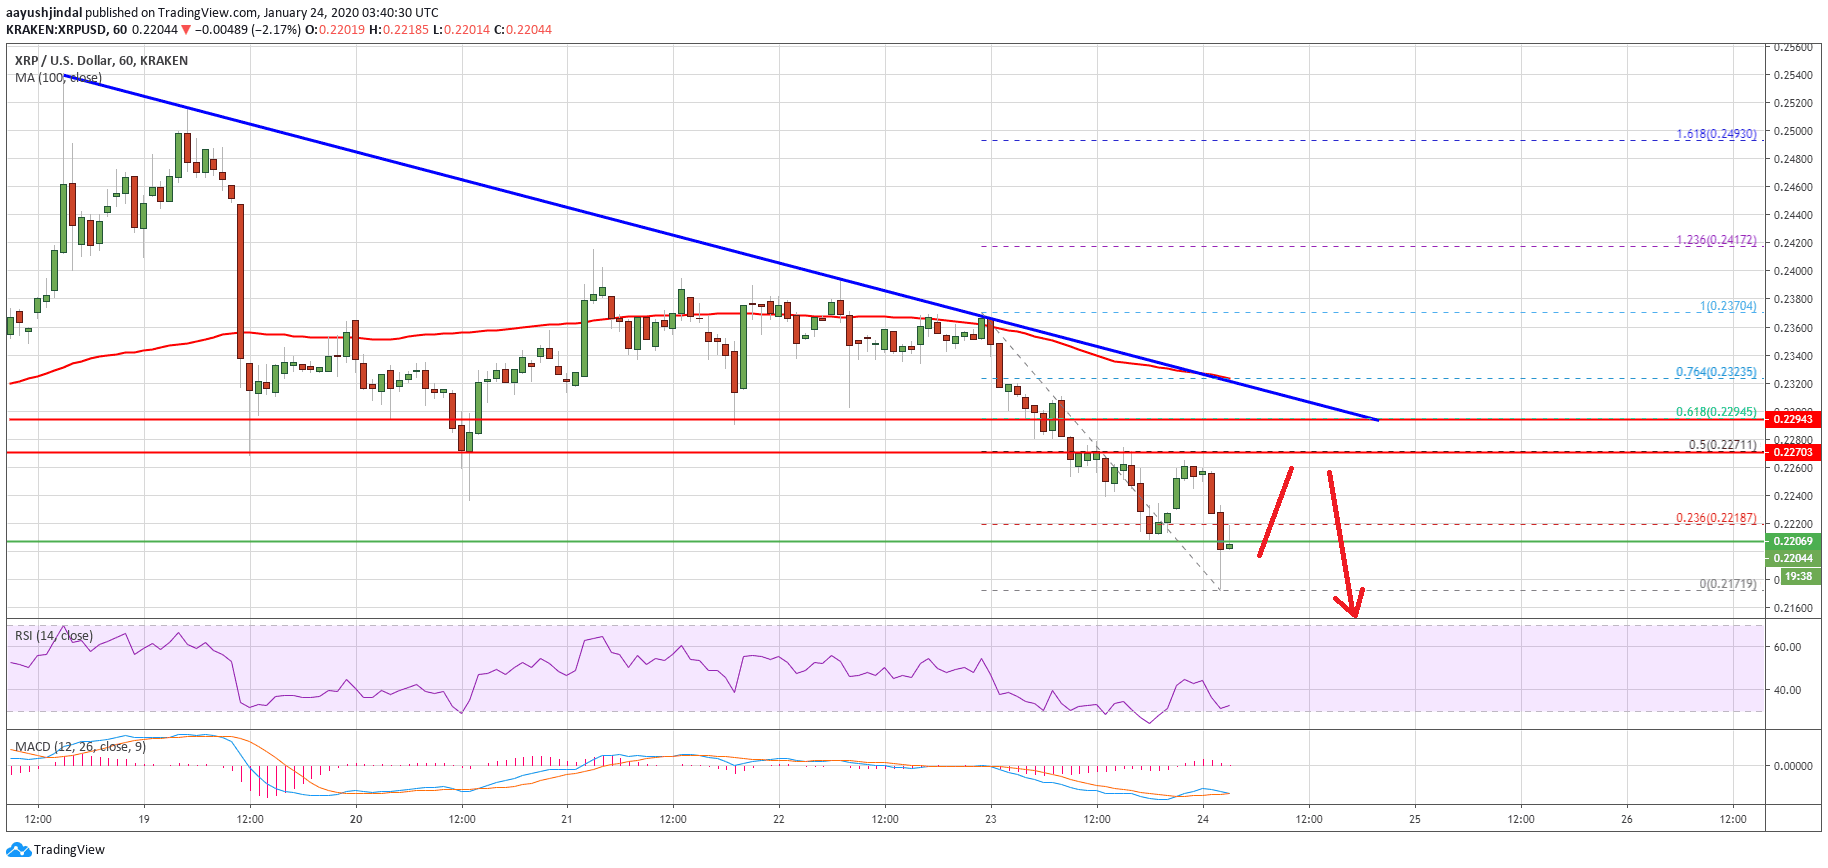This screenshot has height=868, width=1828.
Task: Select the XRP / U.S. Dollar chart title
Action: coord(101,61)
